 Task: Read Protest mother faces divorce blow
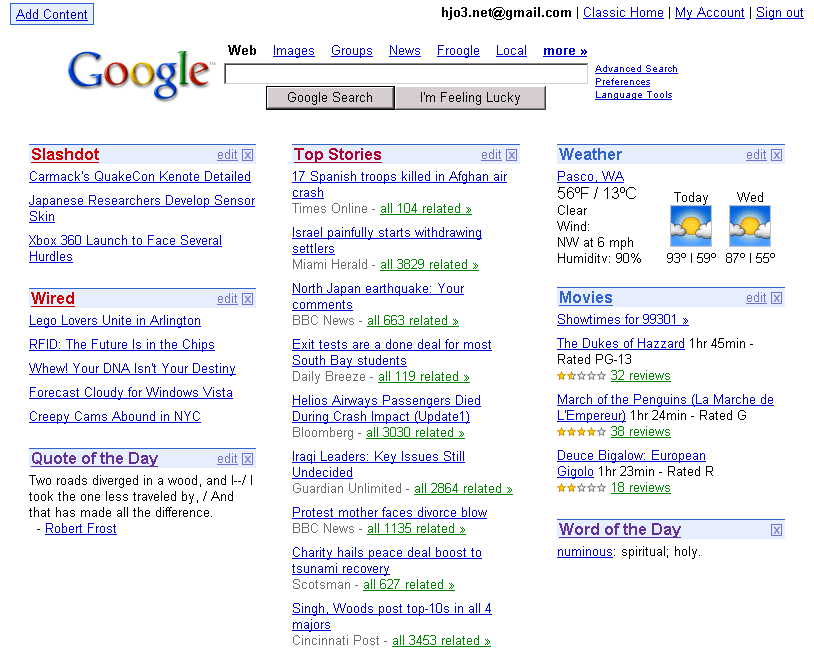point(389,513)
